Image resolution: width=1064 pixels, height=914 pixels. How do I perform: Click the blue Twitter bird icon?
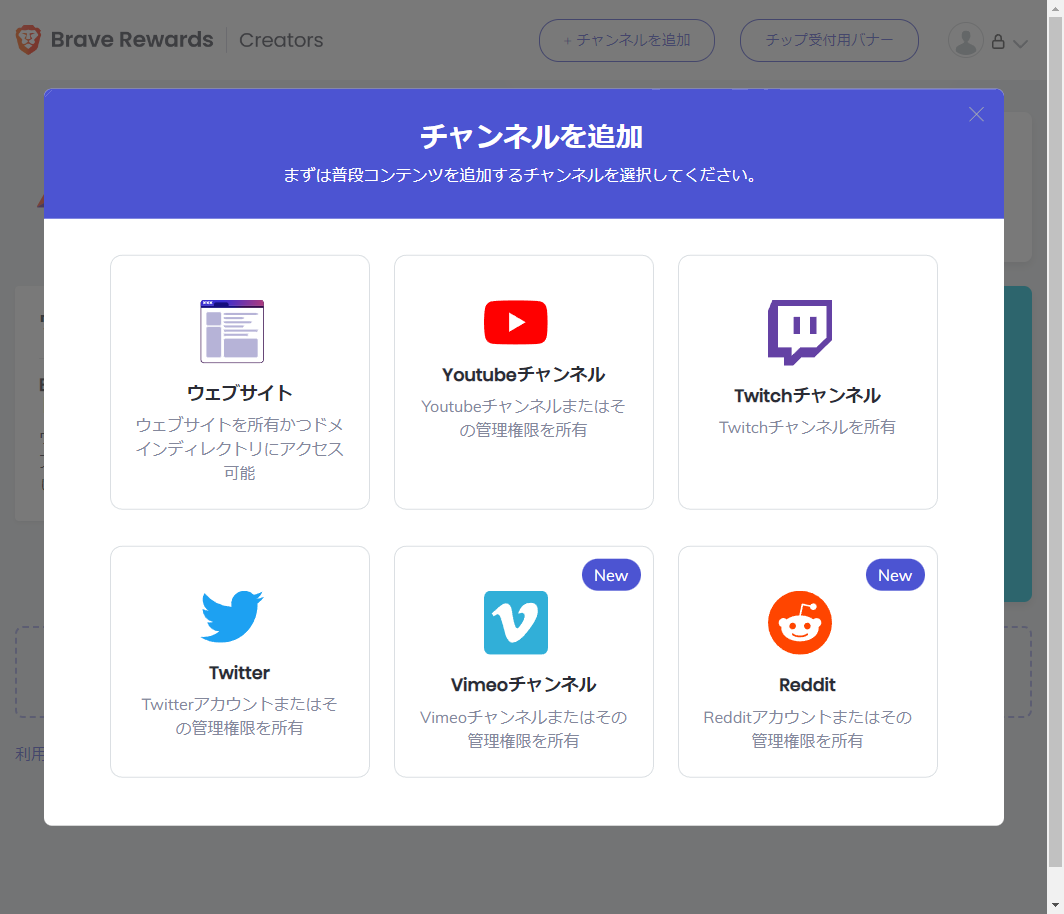pos(232,617)
